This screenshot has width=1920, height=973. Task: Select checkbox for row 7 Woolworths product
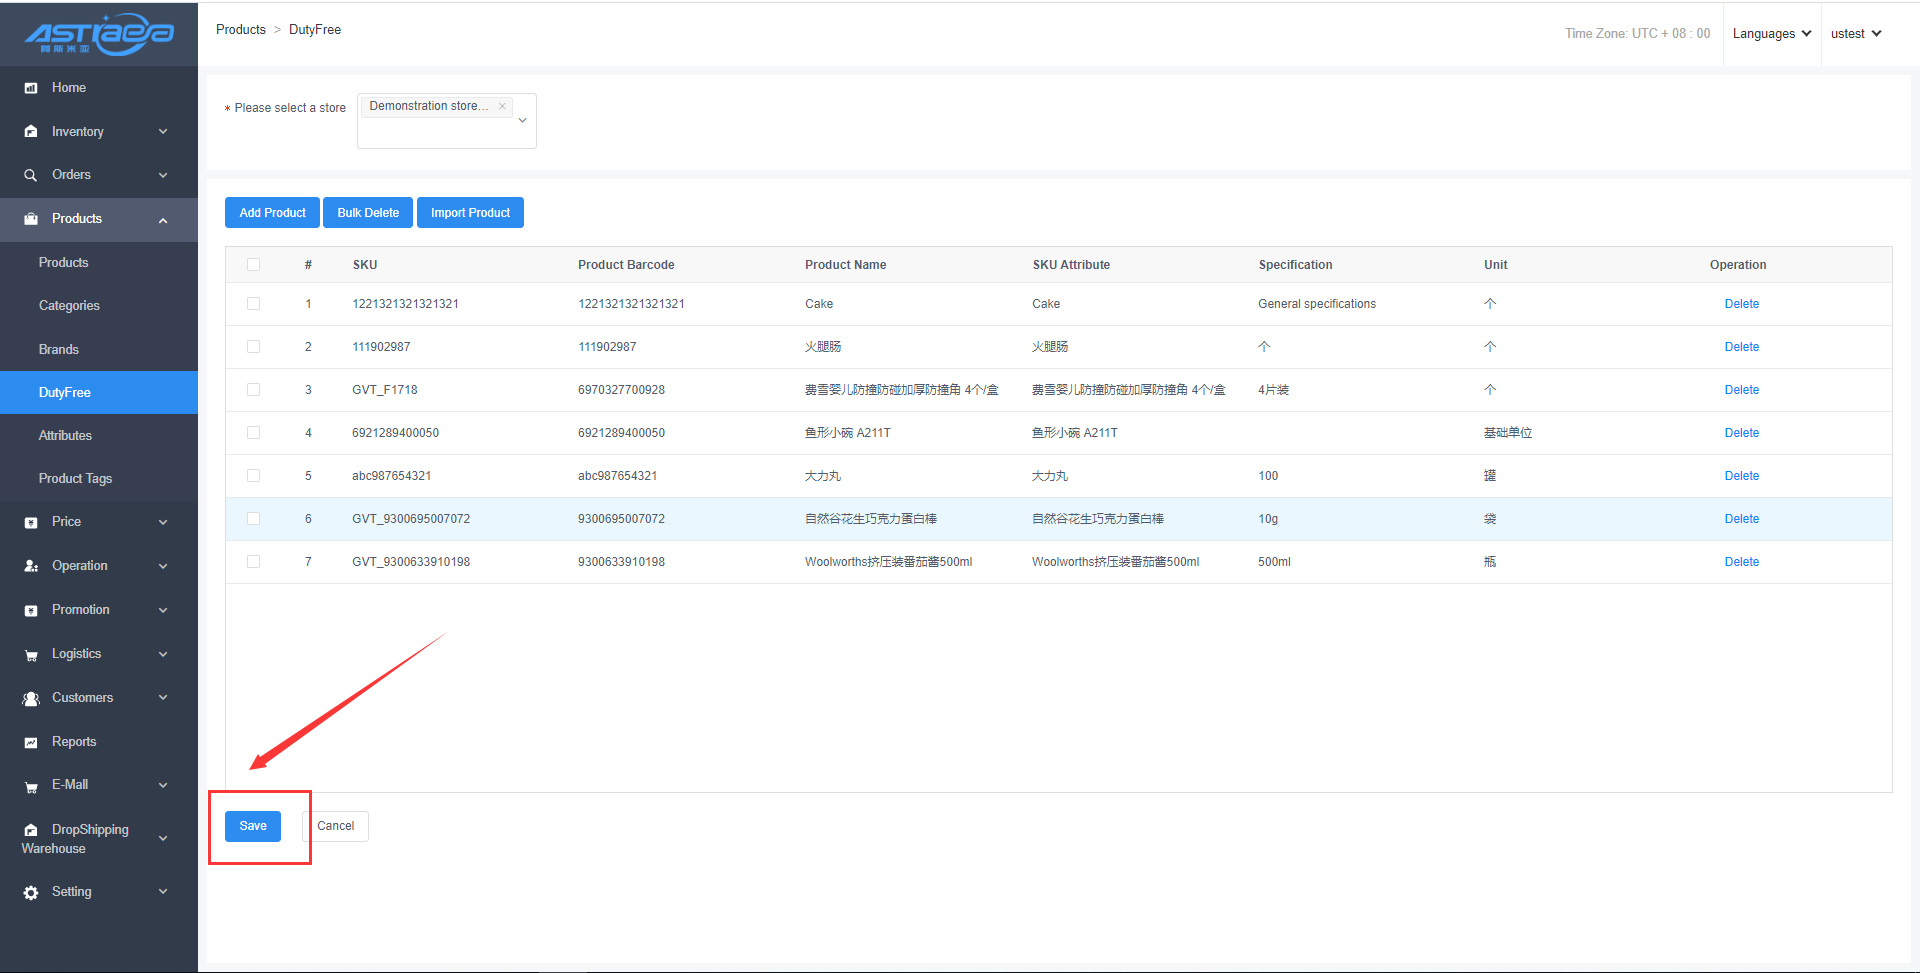pyautogui.click(x=253, y=562)
